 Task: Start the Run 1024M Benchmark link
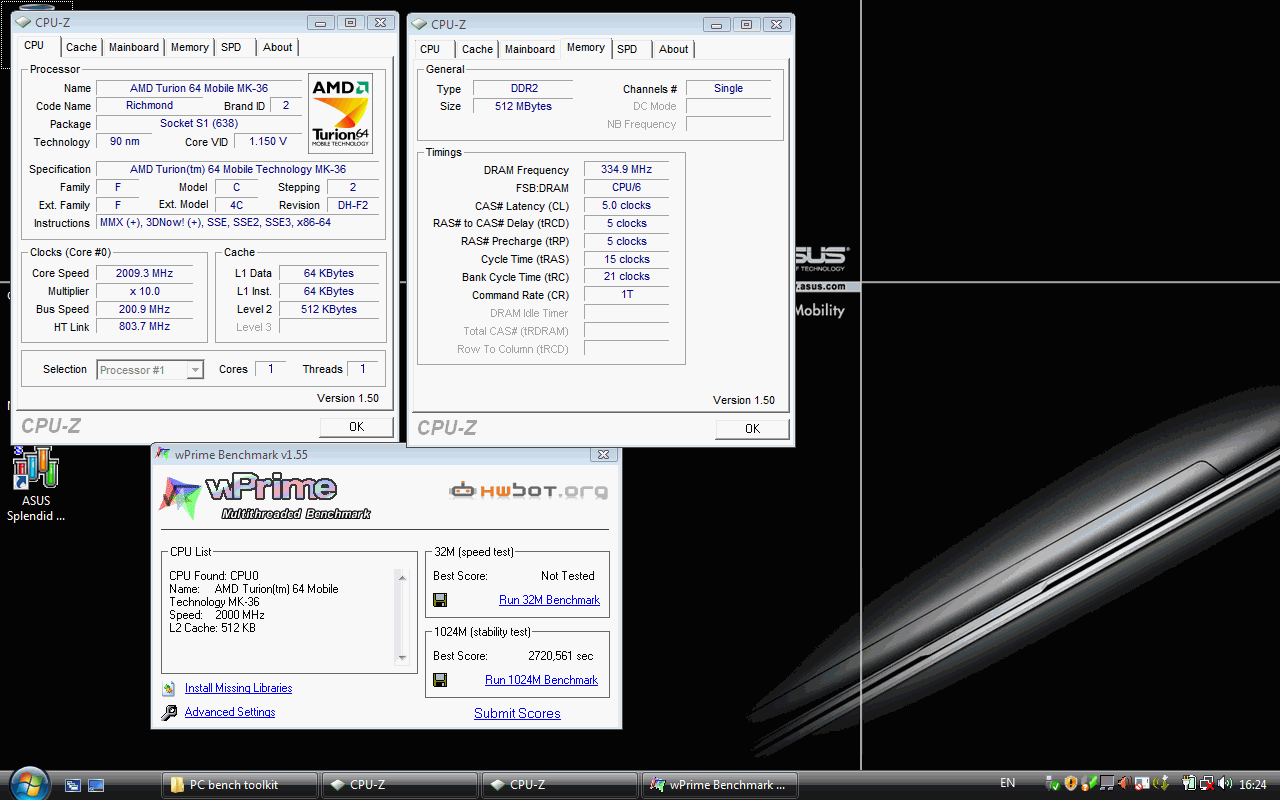(x=541, y=680)
